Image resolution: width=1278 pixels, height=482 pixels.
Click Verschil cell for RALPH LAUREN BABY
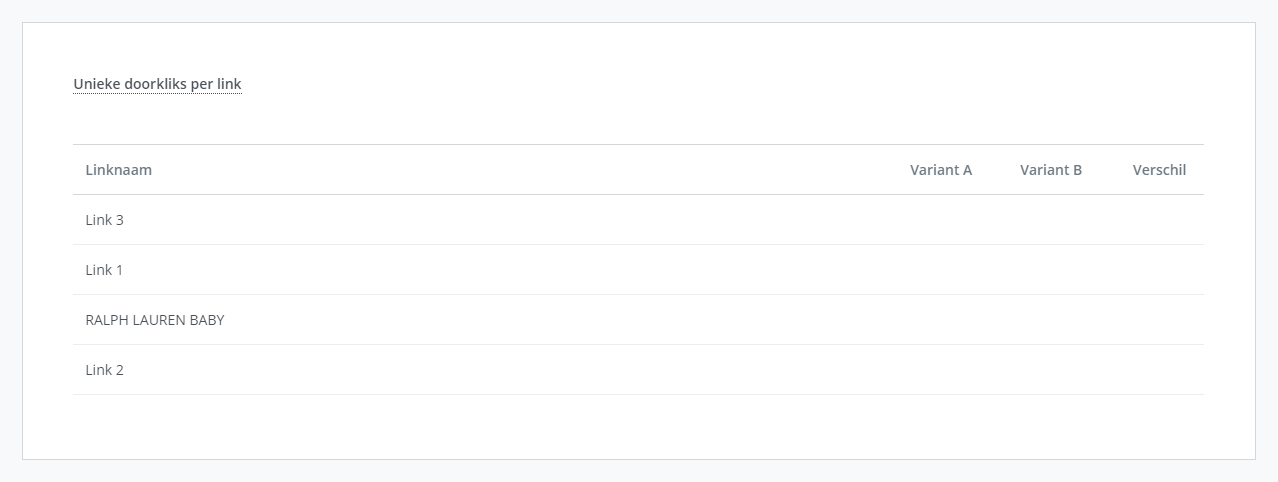(x=1159, y=320)
